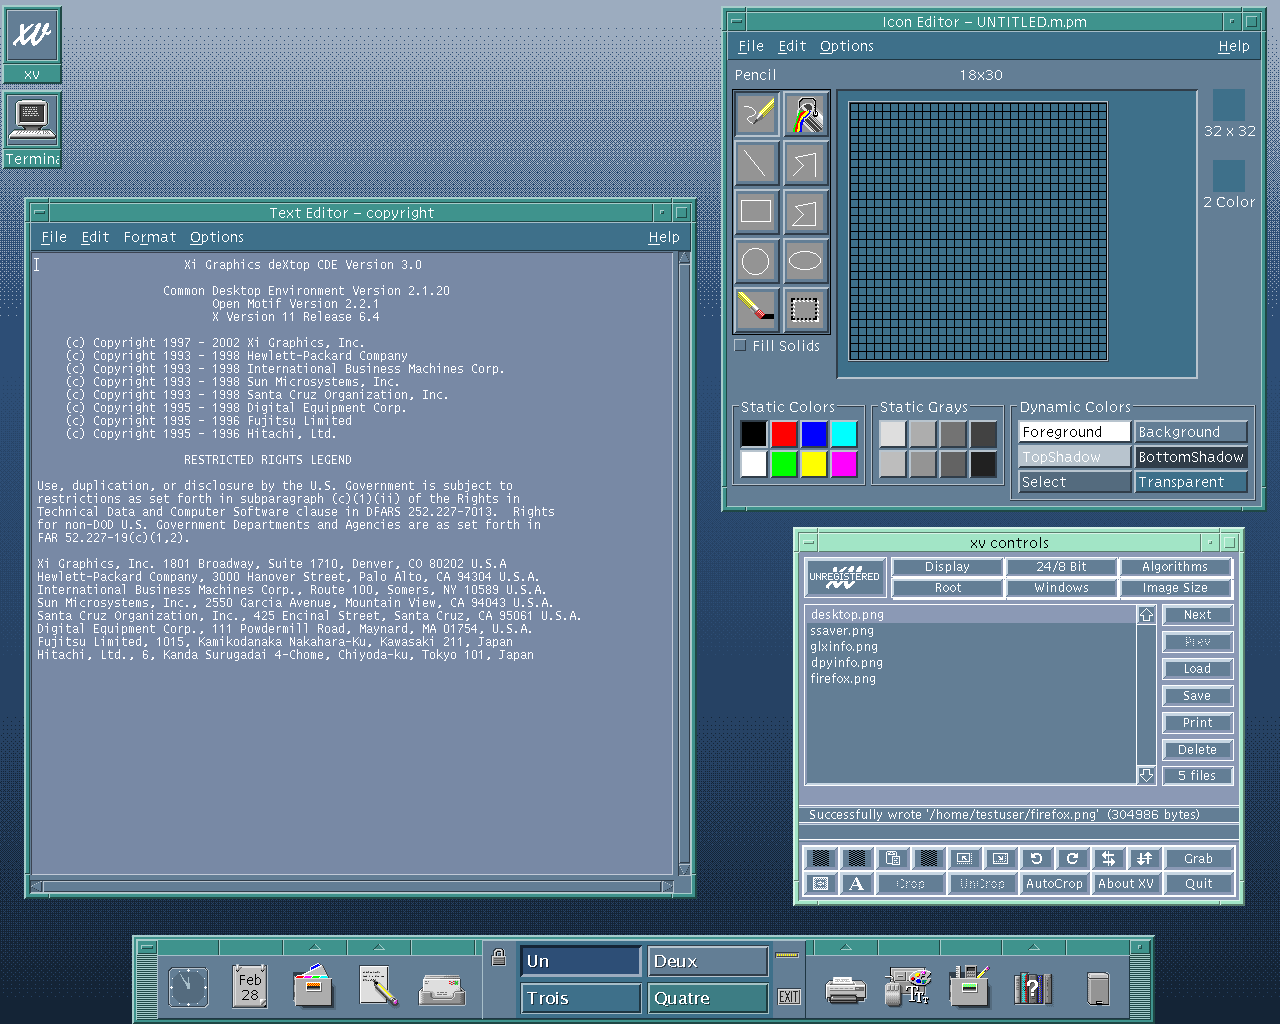Screen dimensions: 1280x1024
Task: Choose the Transparent dynamic color
Action: (x=1191, y=482)
